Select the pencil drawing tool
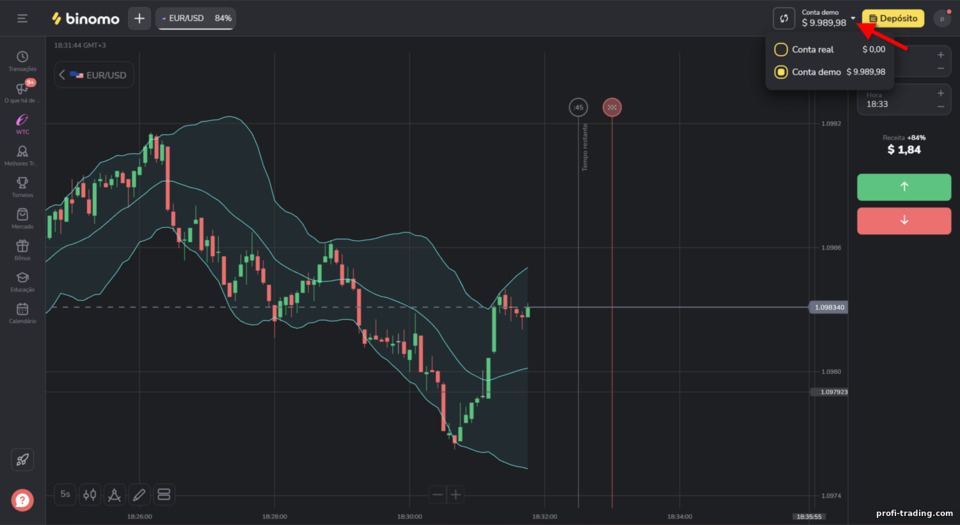This screenshot has height=525, width=960. point(139,494)
